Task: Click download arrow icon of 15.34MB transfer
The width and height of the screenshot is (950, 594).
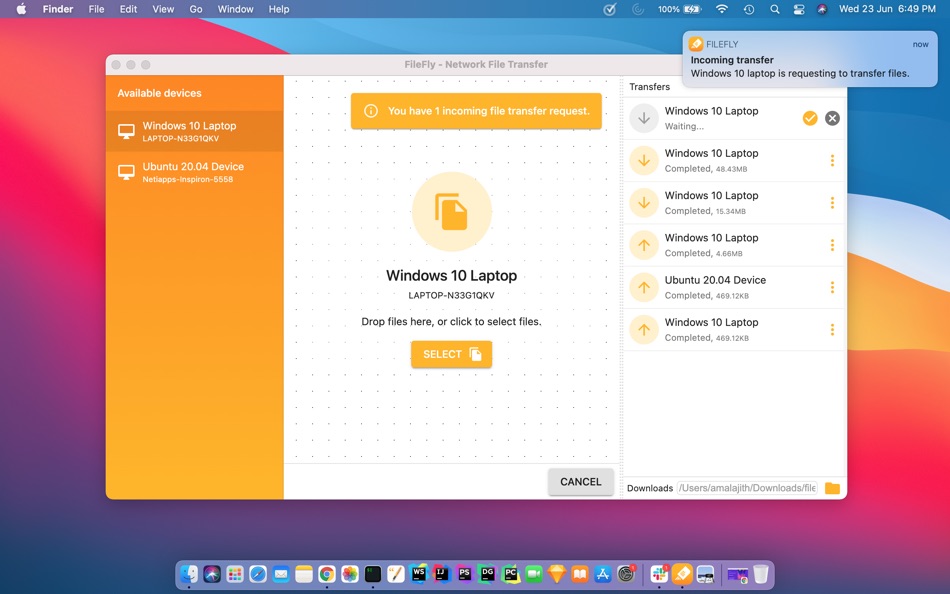Action: 644,203
